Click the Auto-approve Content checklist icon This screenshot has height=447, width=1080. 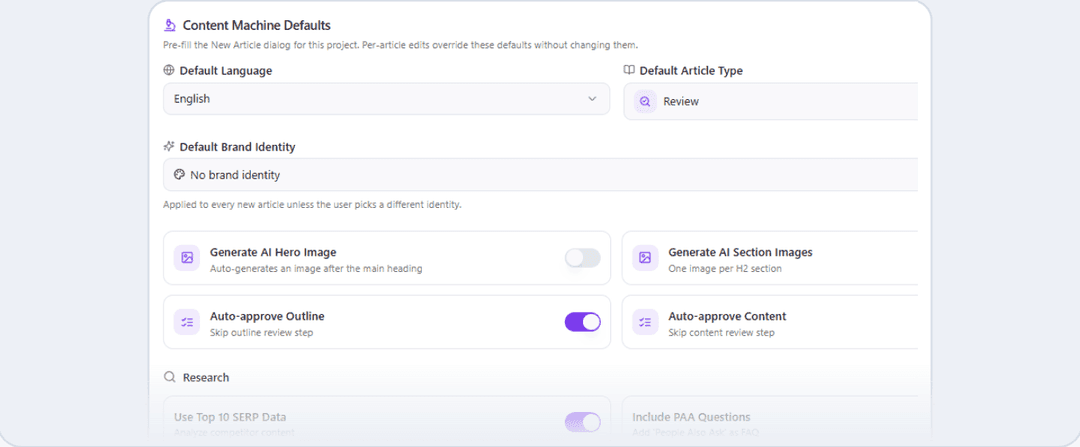[645, 322]
